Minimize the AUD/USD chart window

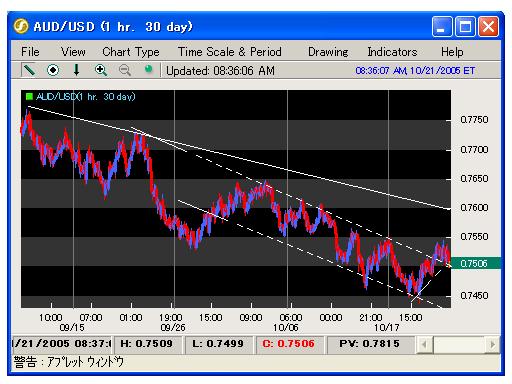pyautogui.click(x=442, y=26)
